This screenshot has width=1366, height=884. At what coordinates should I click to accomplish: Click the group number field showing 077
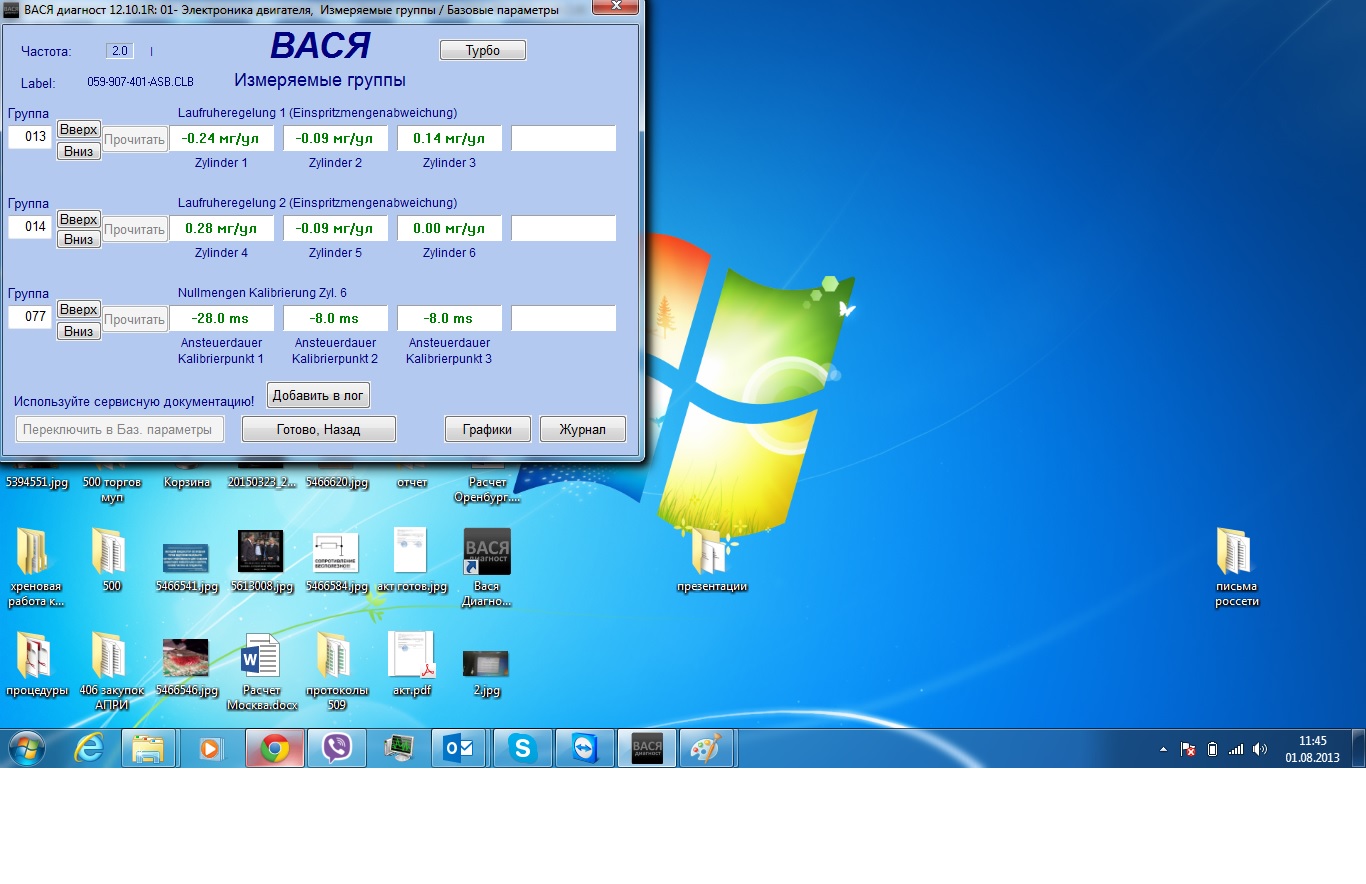click(30, 318)
